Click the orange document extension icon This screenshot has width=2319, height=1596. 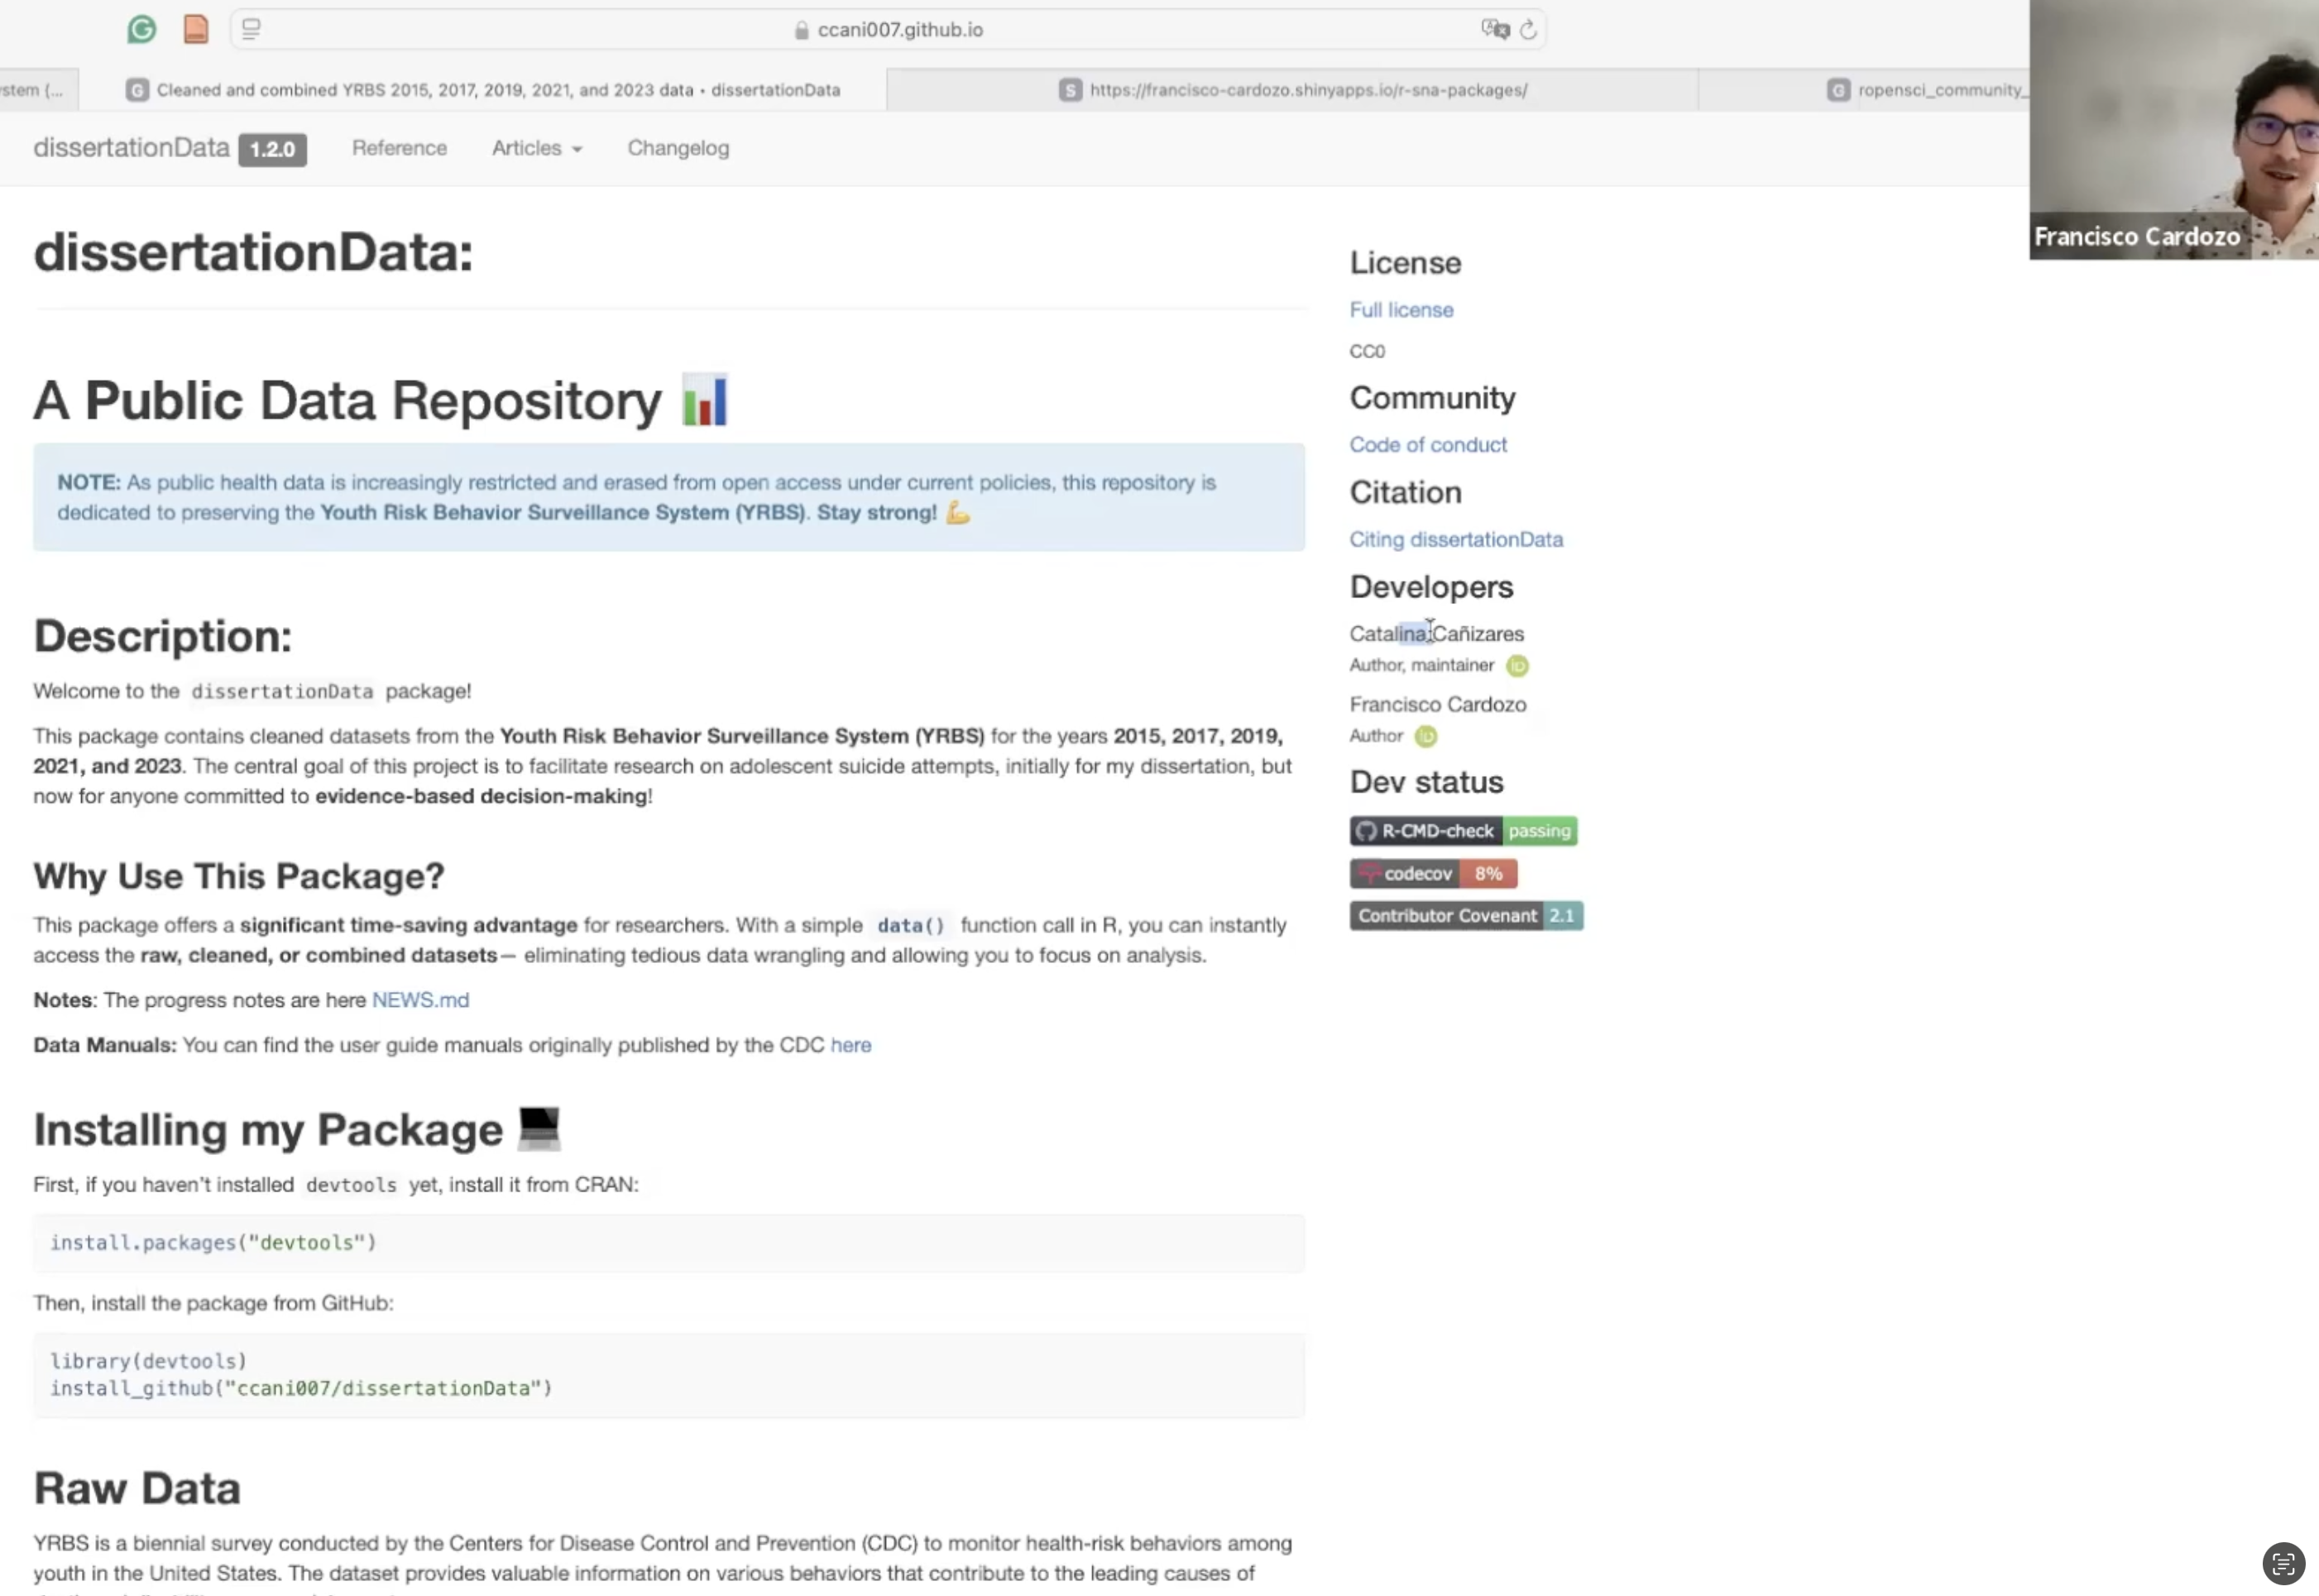[x=196, y=30]
